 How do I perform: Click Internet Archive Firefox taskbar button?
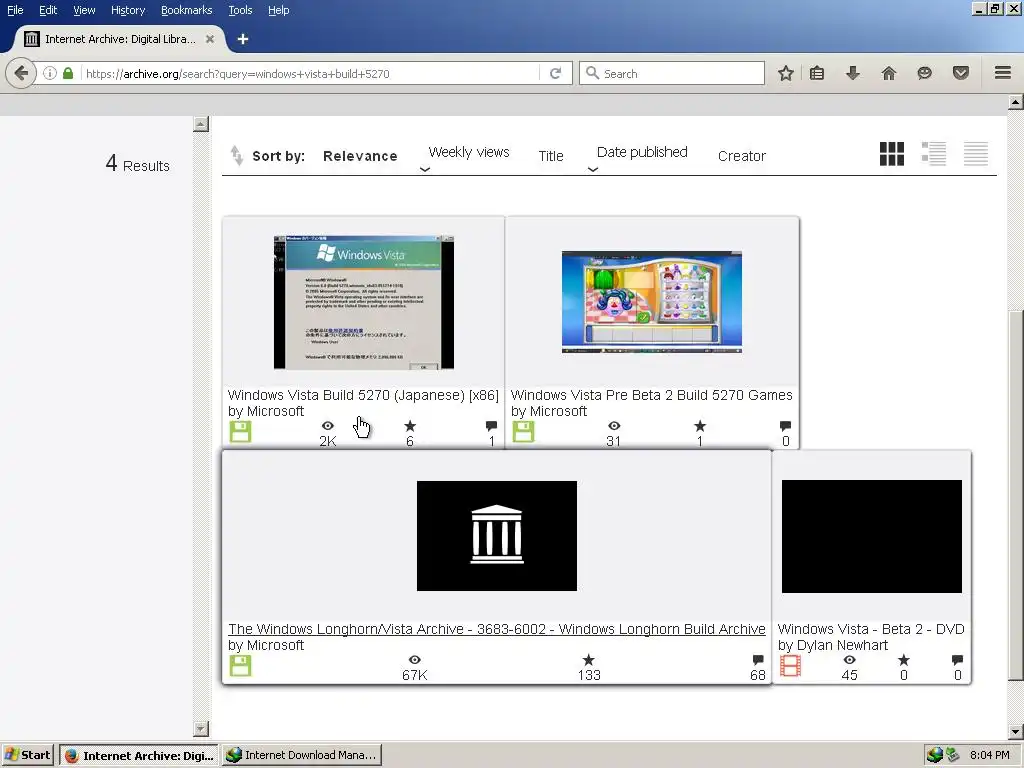pos(140,755)
